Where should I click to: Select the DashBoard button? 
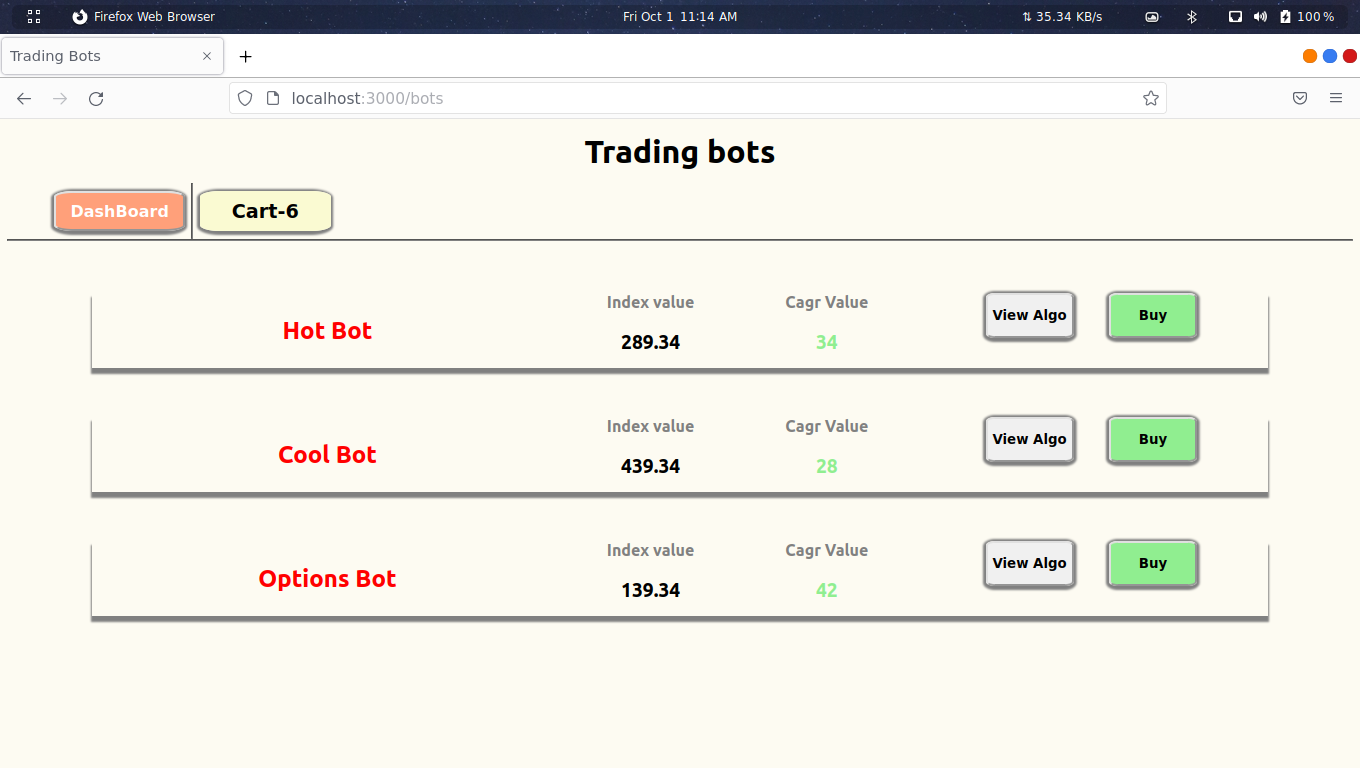(x=119, y=211)
